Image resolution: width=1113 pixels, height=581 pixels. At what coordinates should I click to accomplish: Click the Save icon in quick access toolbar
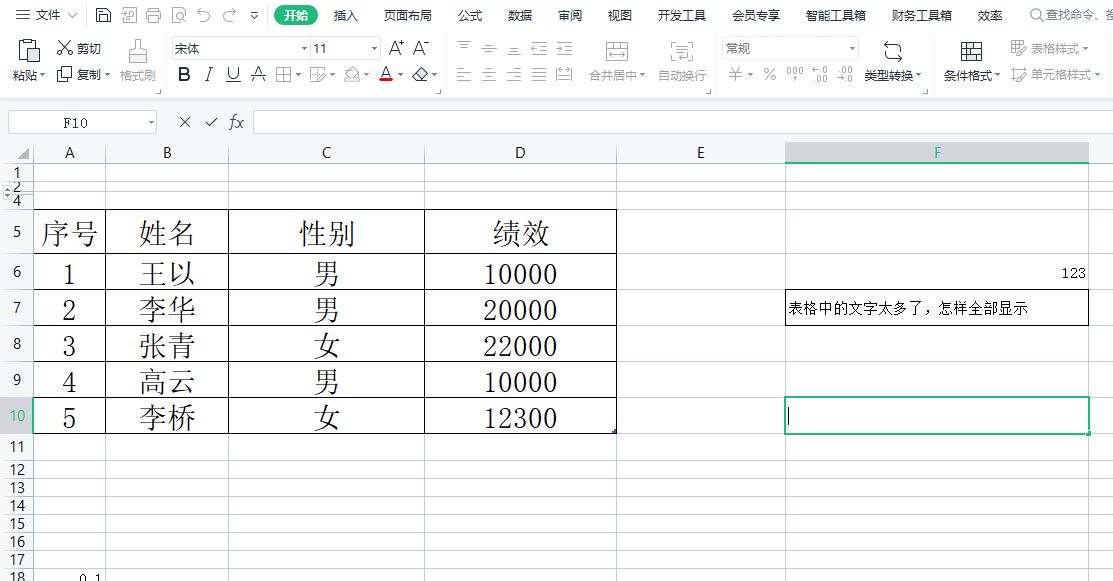(x=104, y=15)
